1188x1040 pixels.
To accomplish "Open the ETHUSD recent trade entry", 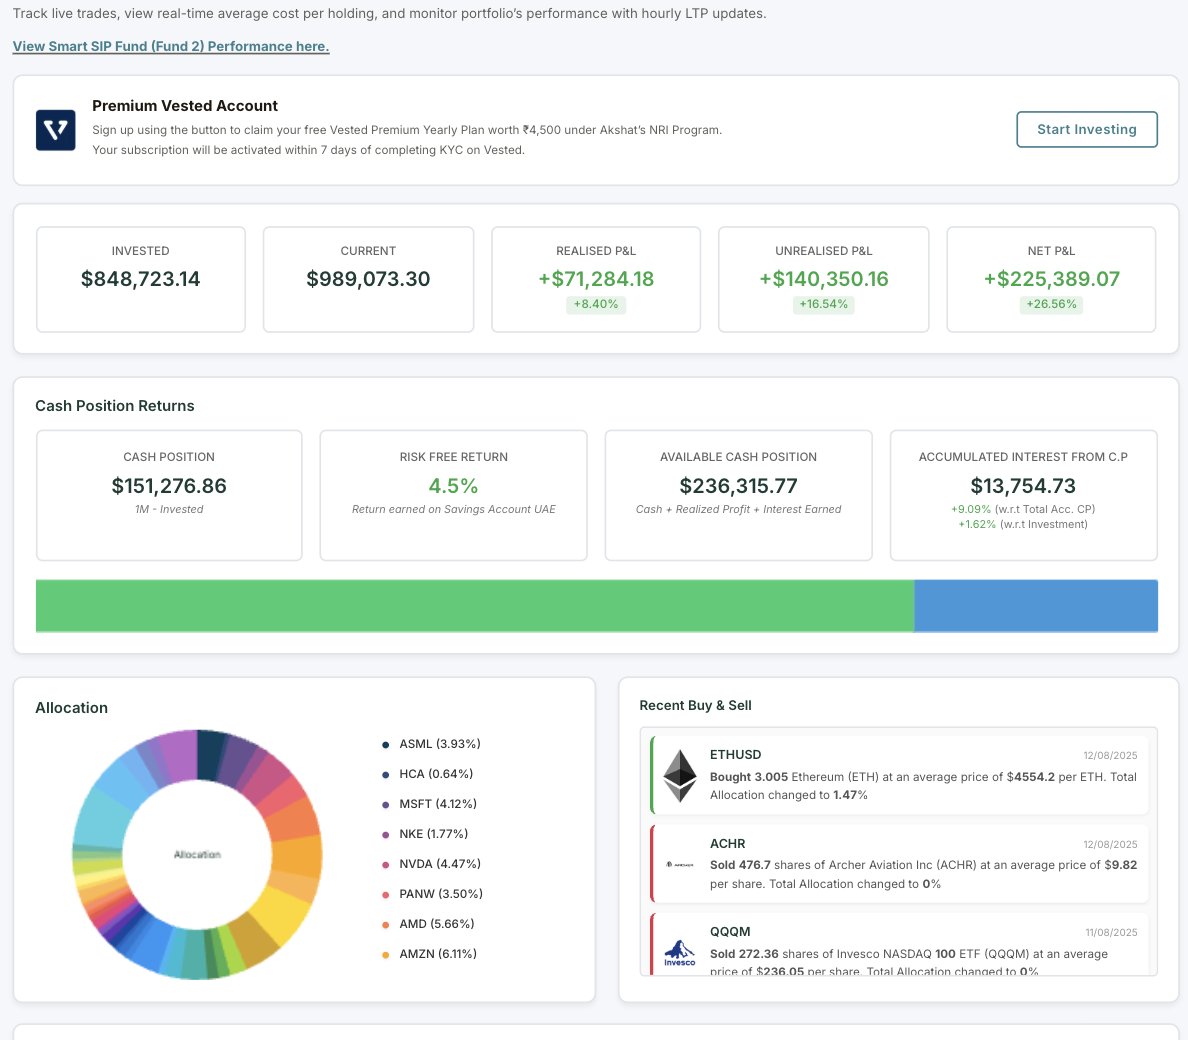I will point(899,775).
